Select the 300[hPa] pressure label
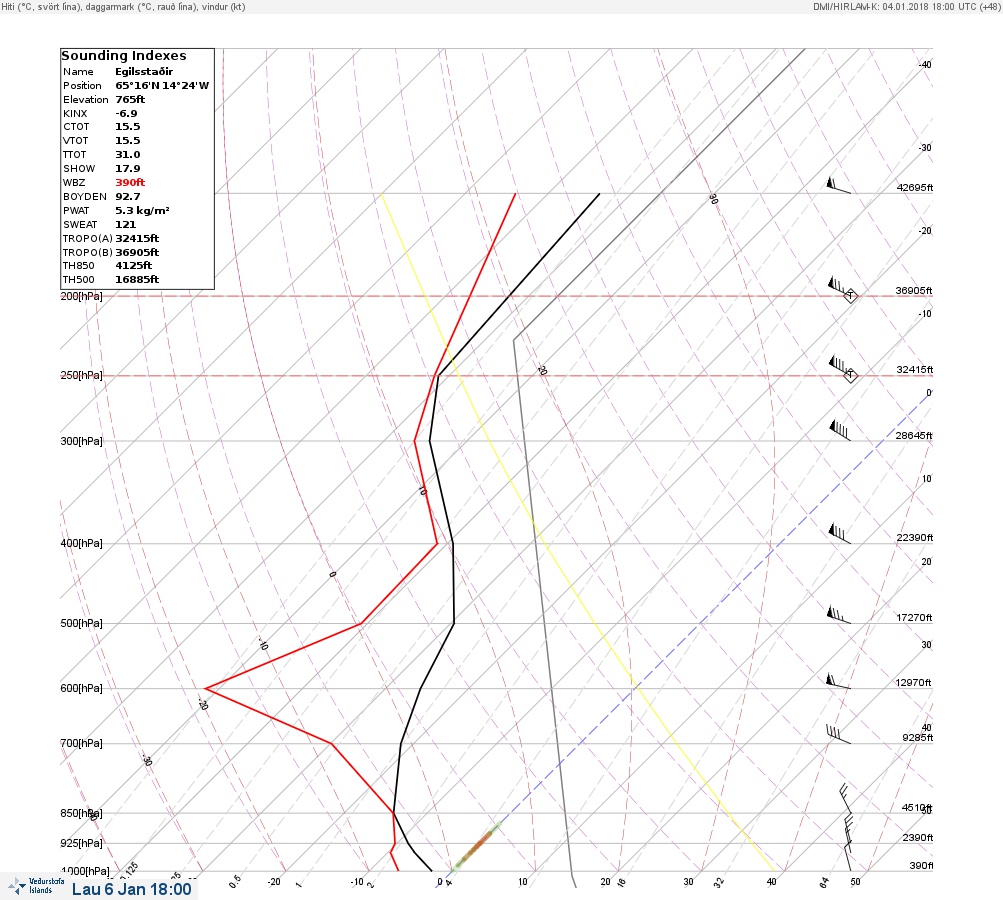1003x900 pixels. [81, 441]
